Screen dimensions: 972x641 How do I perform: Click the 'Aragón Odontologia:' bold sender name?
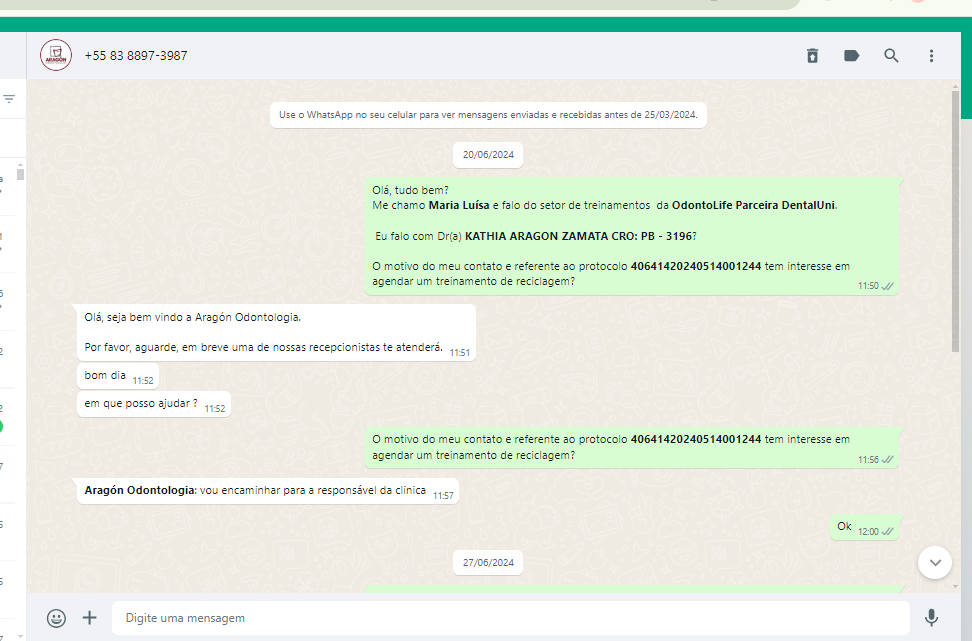tap(141, 490)
